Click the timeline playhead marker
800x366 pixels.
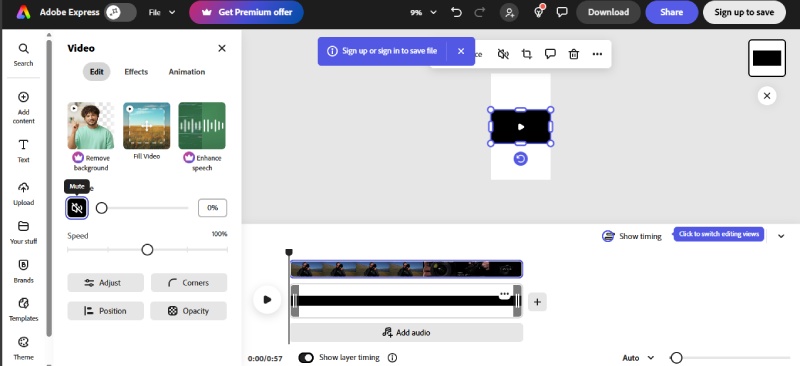[x=289, y=252]
